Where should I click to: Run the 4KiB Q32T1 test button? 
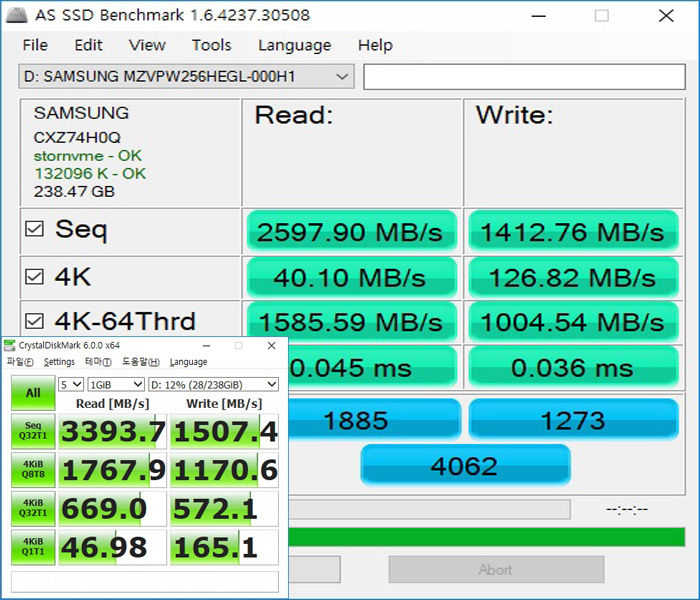tap(33, 508)
